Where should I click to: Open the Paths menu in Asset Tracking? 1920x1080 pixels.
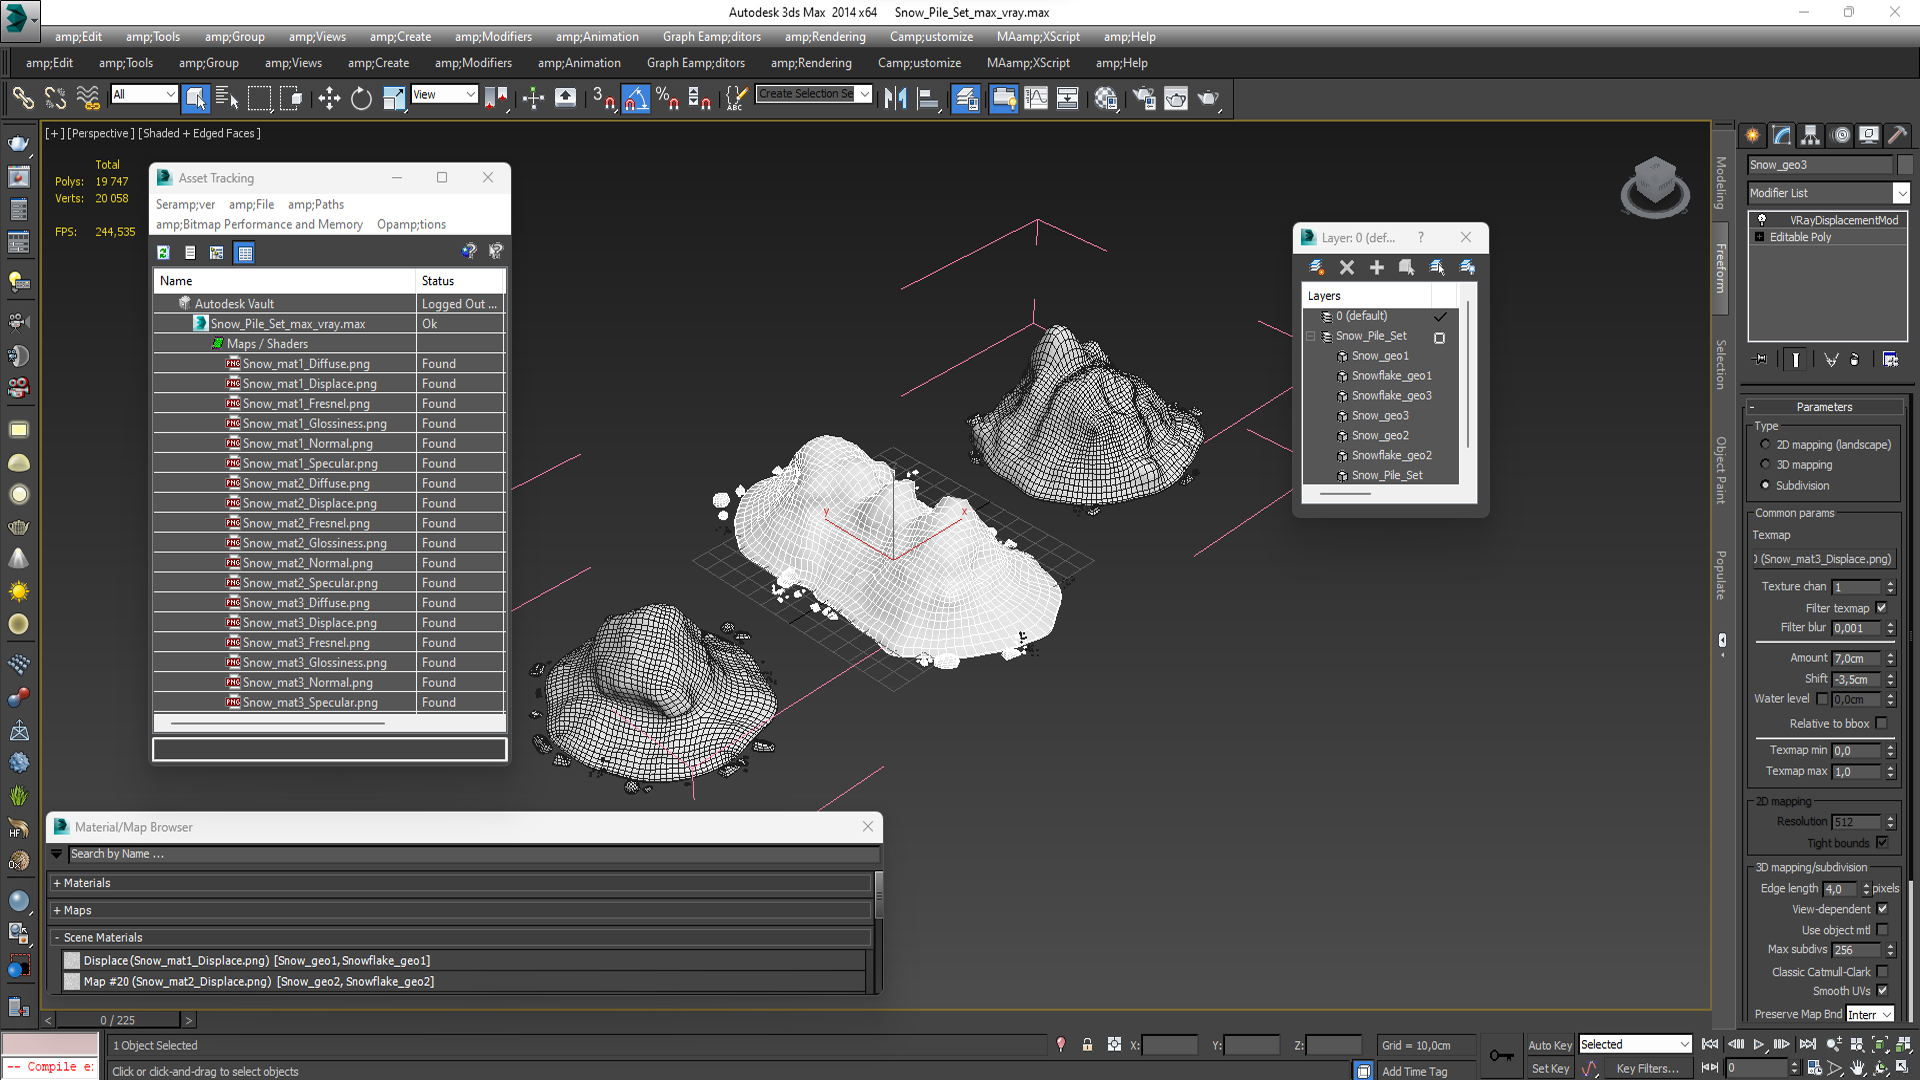316,204
